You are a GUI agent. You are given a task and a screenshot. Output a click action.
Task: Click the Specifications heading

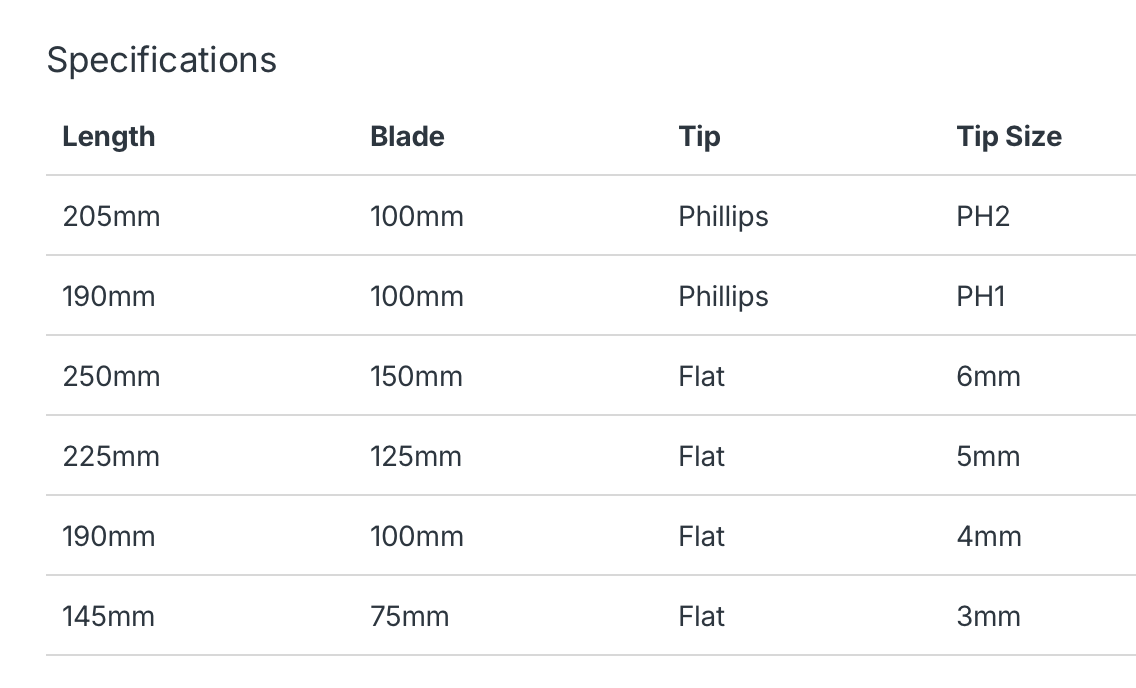(162, 60)
